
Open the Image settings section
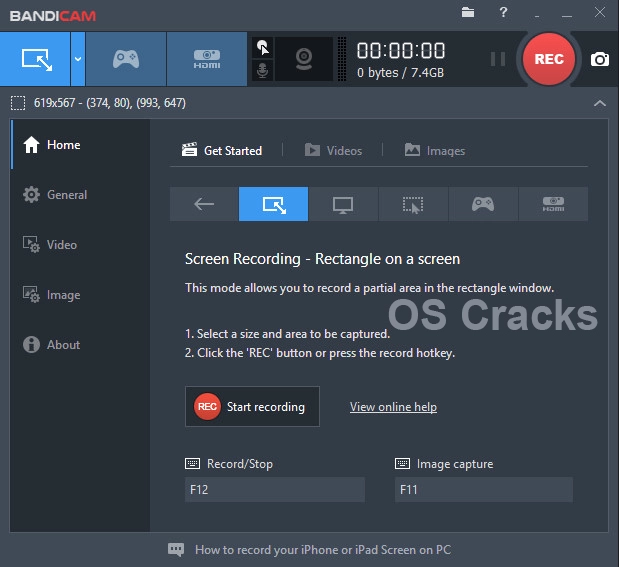point(81,295)
